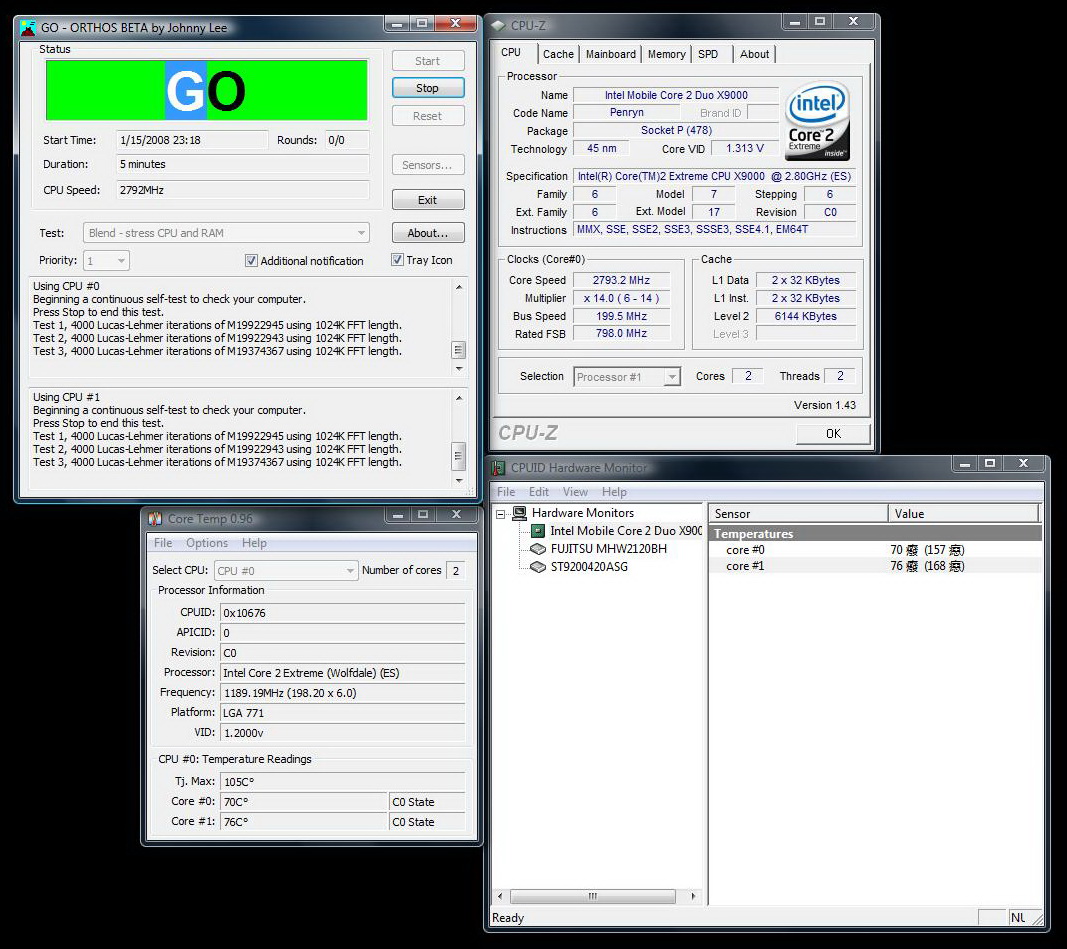
Task: Click the Reset button in ORTHOS
Action: pyautogui.click(x=427, y=116)
